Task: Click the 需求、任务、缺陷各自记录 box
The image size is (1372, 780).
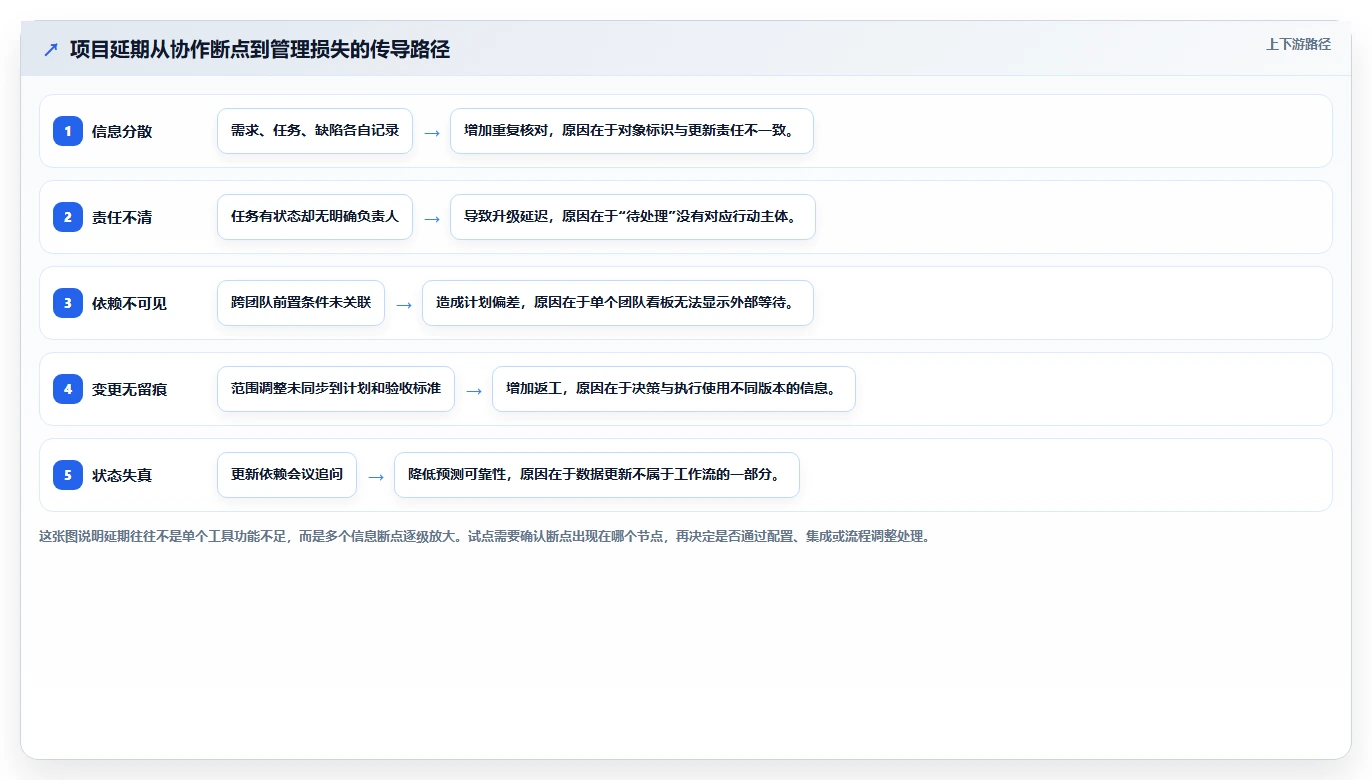Action: coord(315,131)
